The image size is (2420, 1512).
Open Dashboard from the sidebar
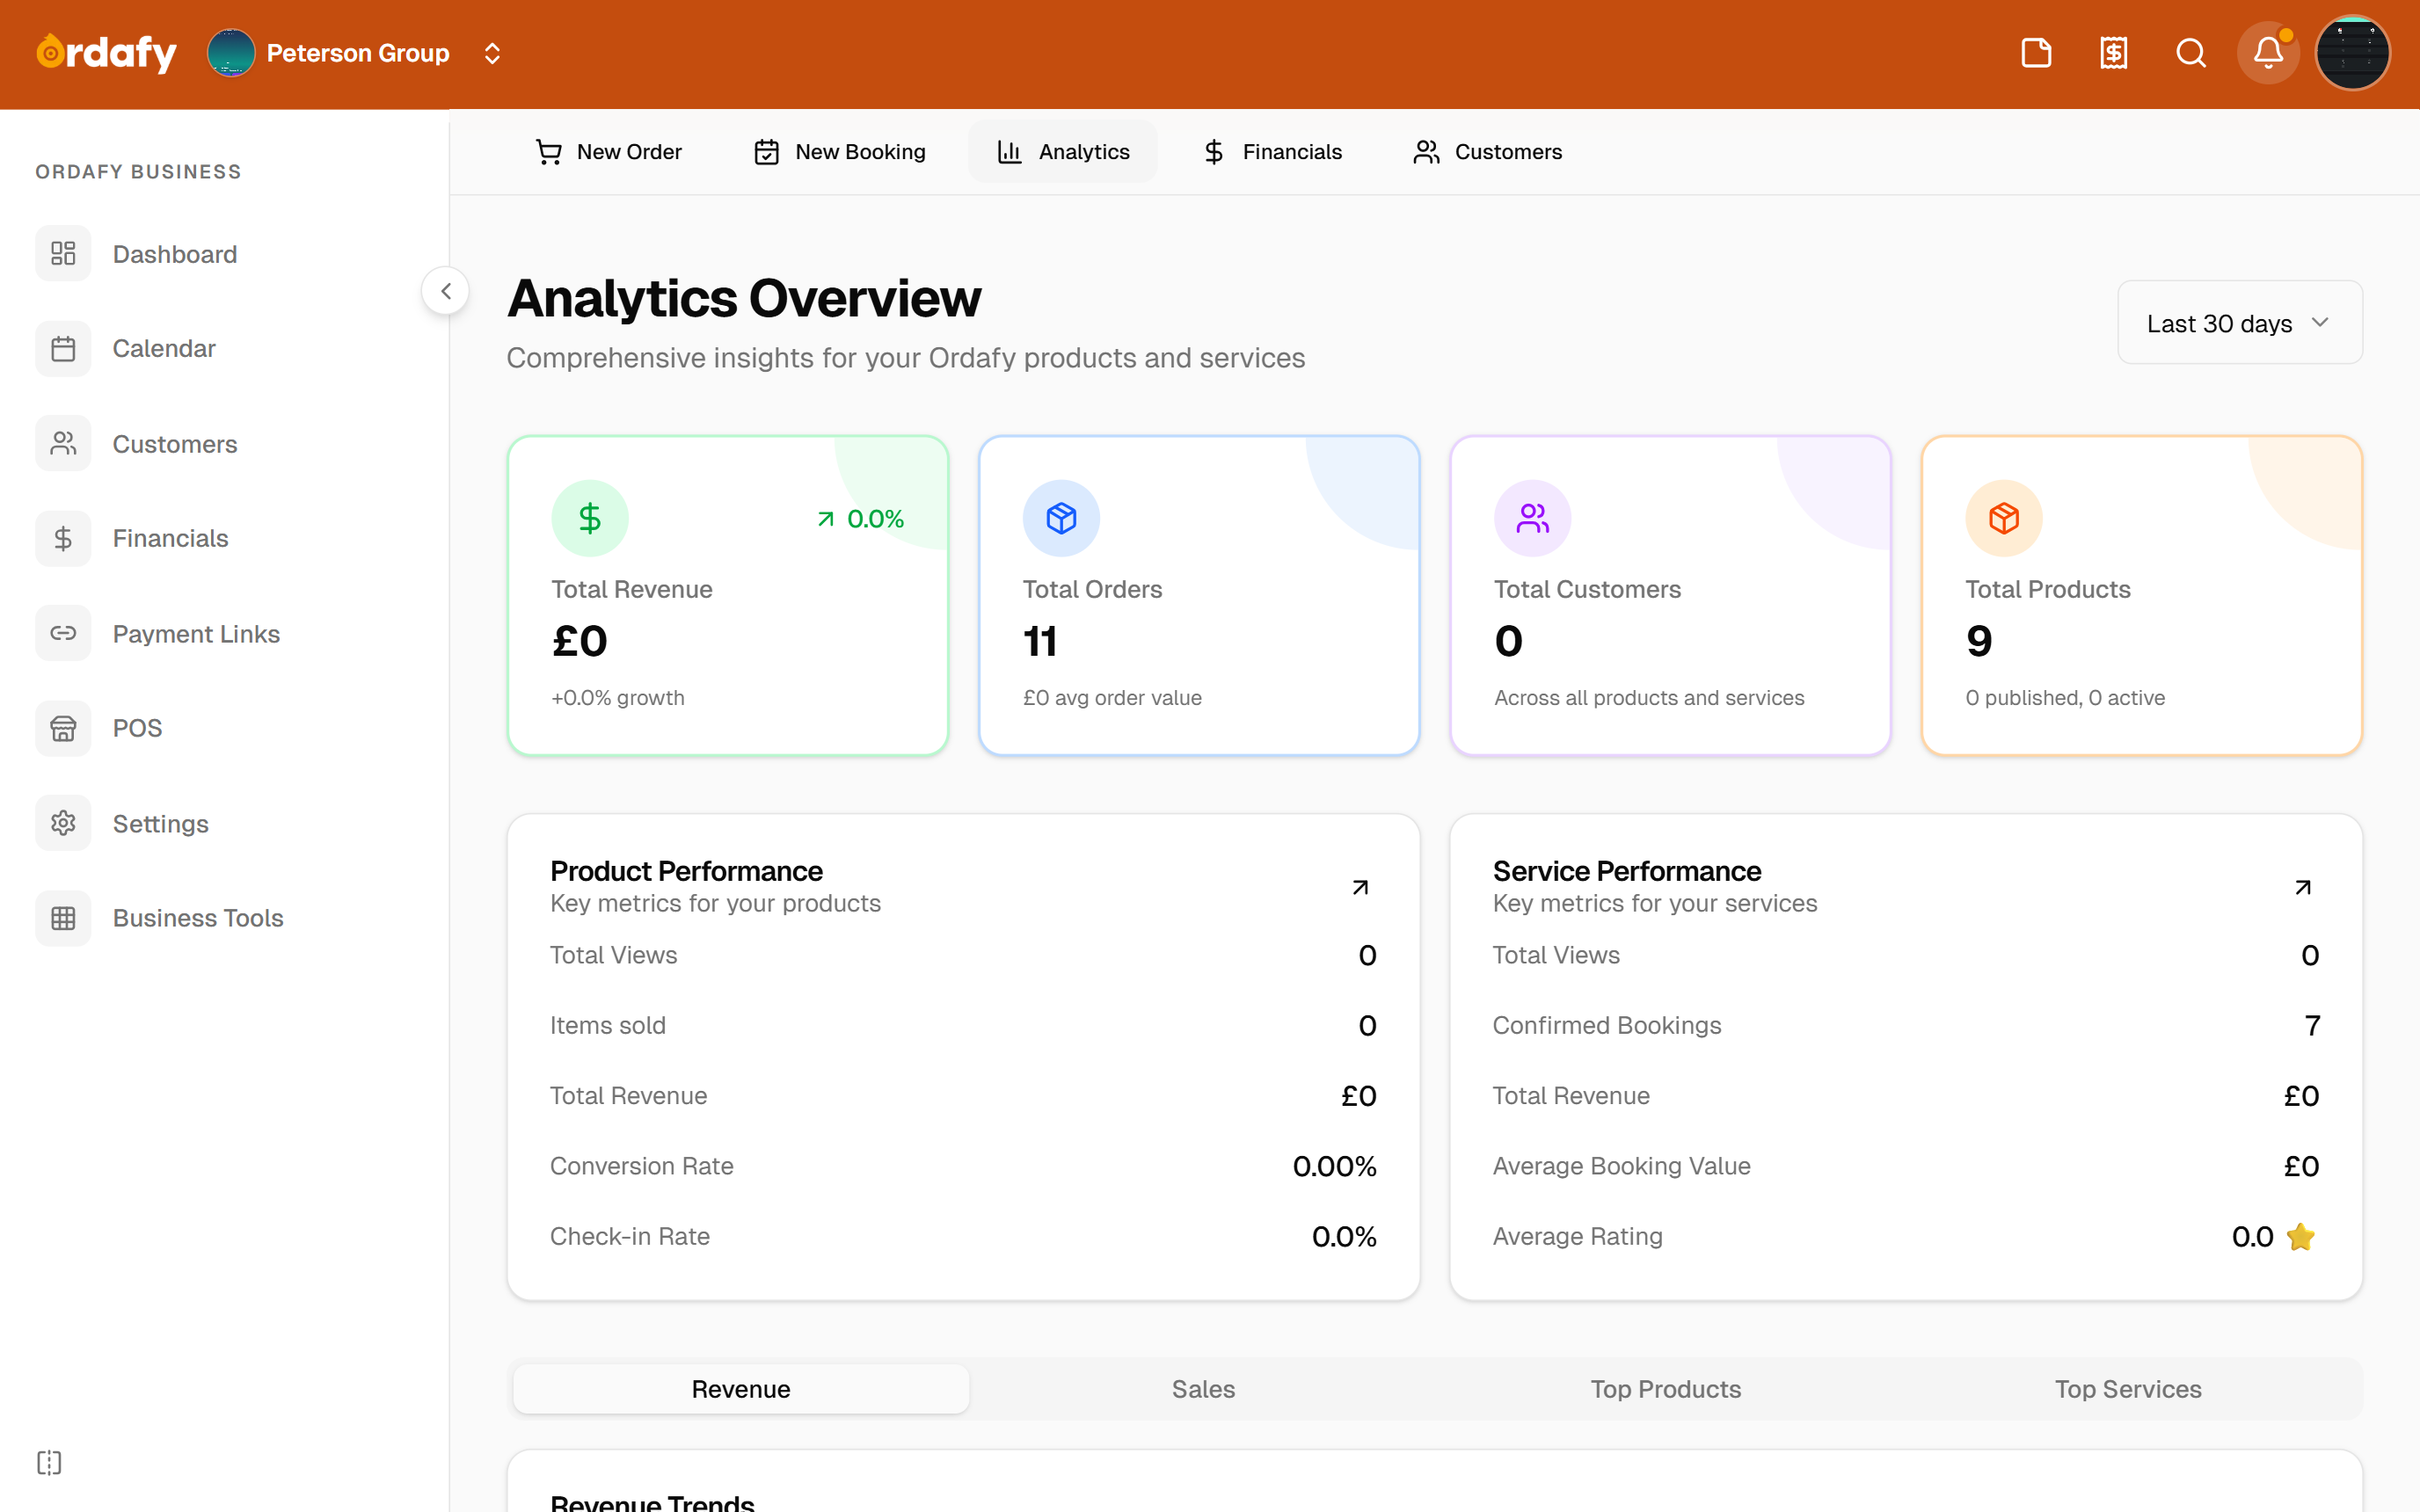[225, 254]
